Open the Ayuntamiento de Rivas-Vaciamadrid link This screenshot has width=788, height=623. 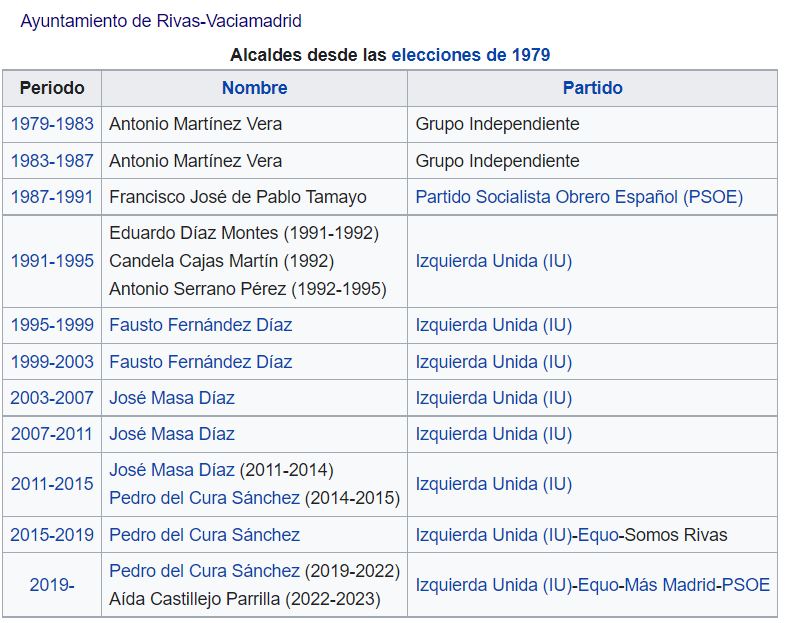161,21
